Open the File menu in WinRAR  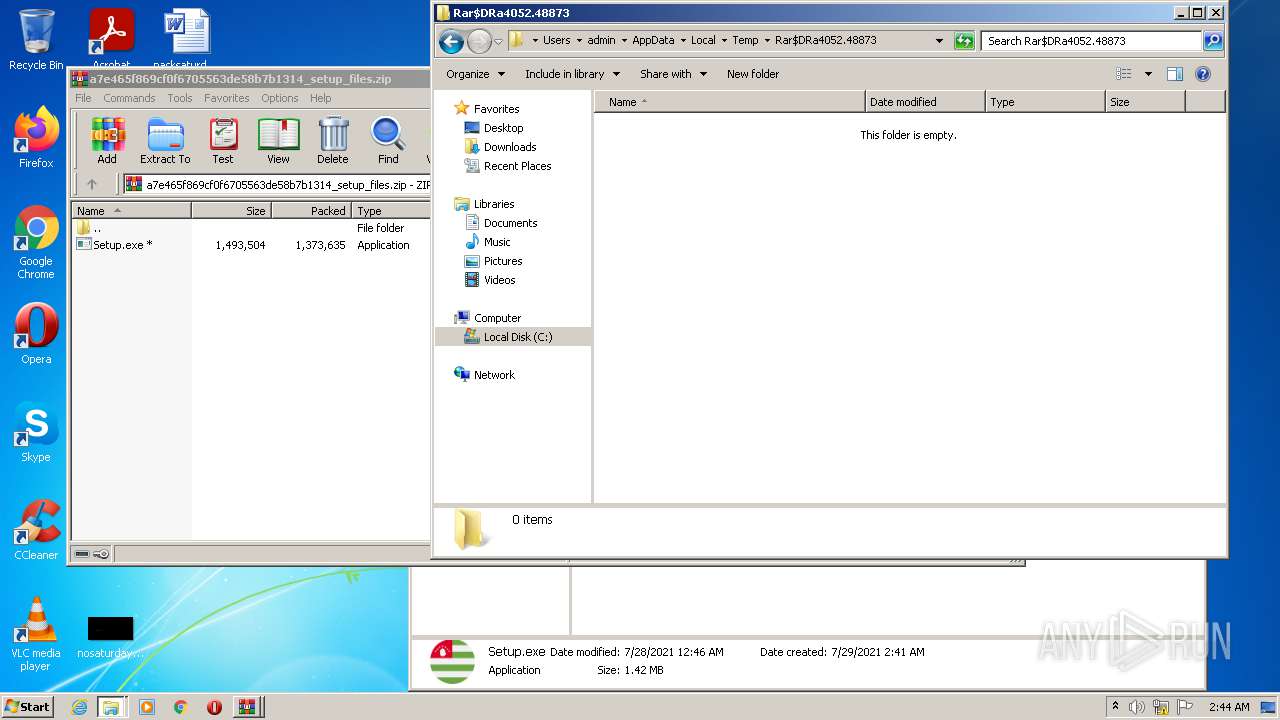tap(83, 98)
